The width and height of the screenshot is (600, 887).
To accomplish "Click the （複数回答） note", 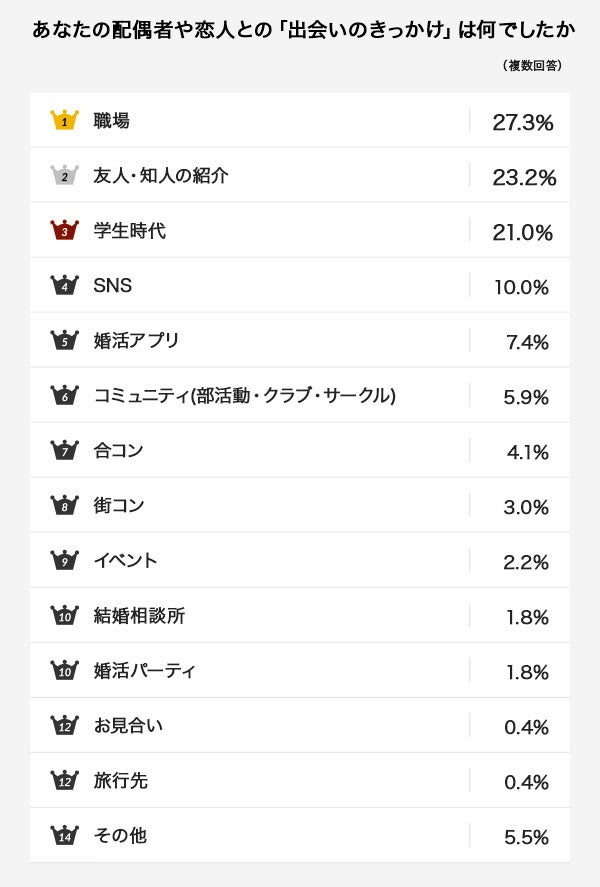I will point(531,66).
